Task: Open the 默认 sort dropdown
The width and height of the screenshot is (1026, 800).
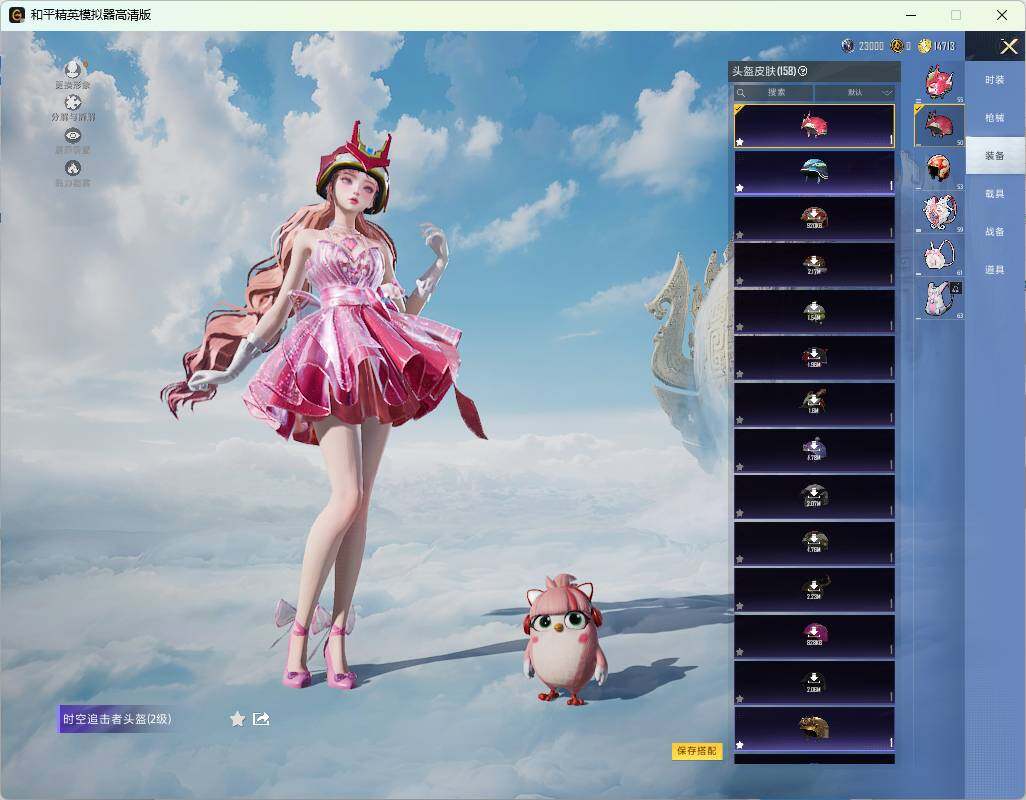Action: tap(855, 92)
